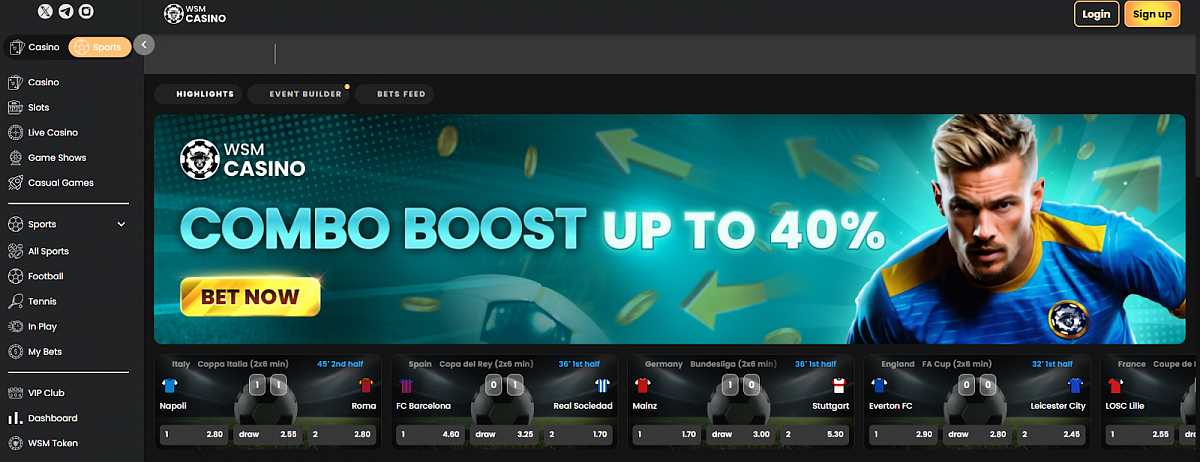Click the Bet Now banner button
The width and height of the screenshot is (1200, 462).
[250, 297]
